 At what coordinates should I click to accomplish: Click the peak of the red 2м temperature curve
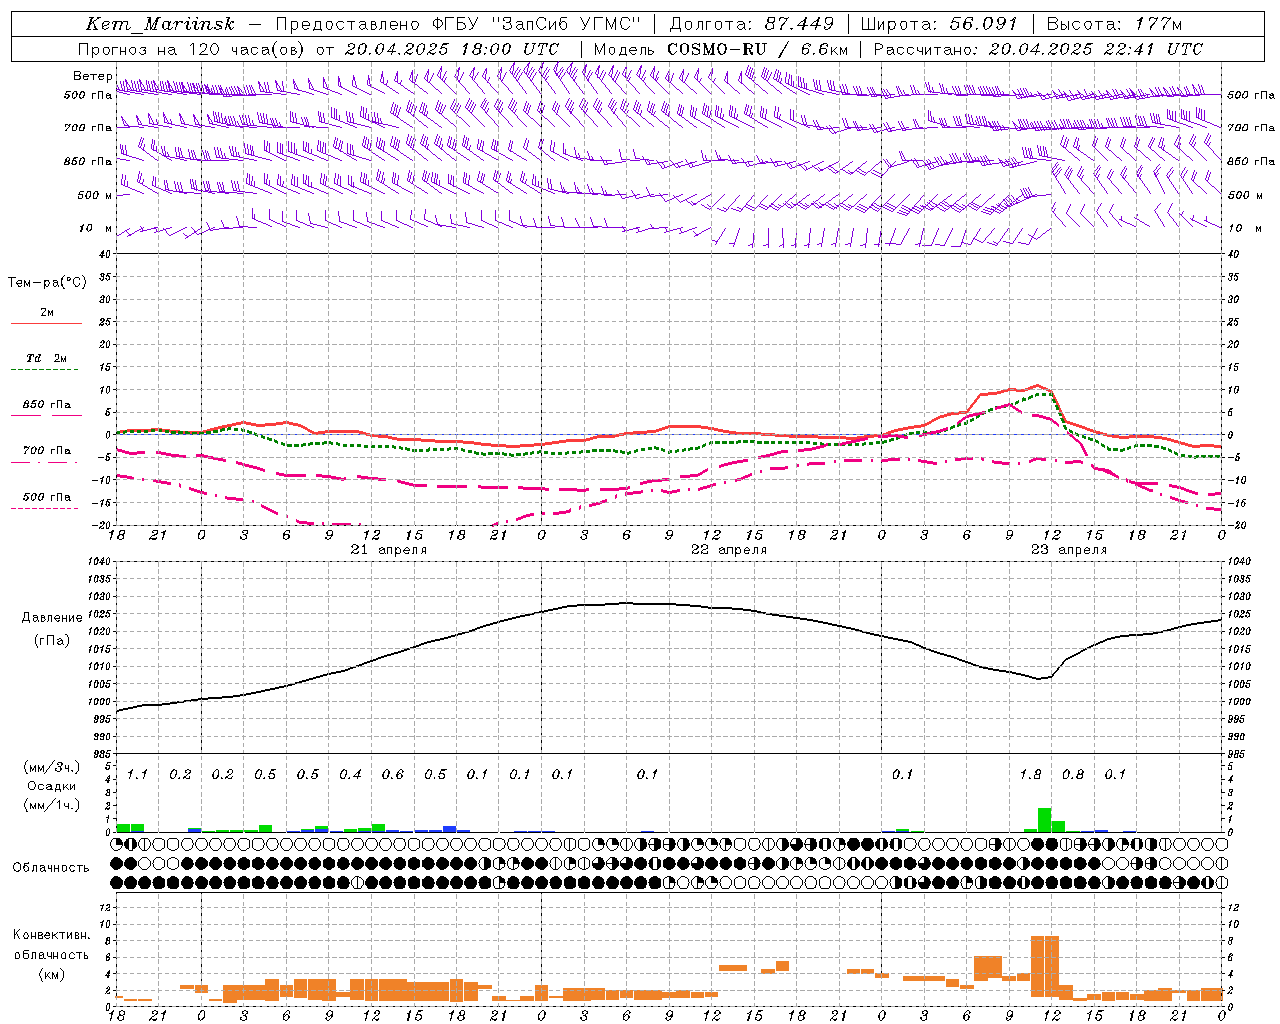1038,385
